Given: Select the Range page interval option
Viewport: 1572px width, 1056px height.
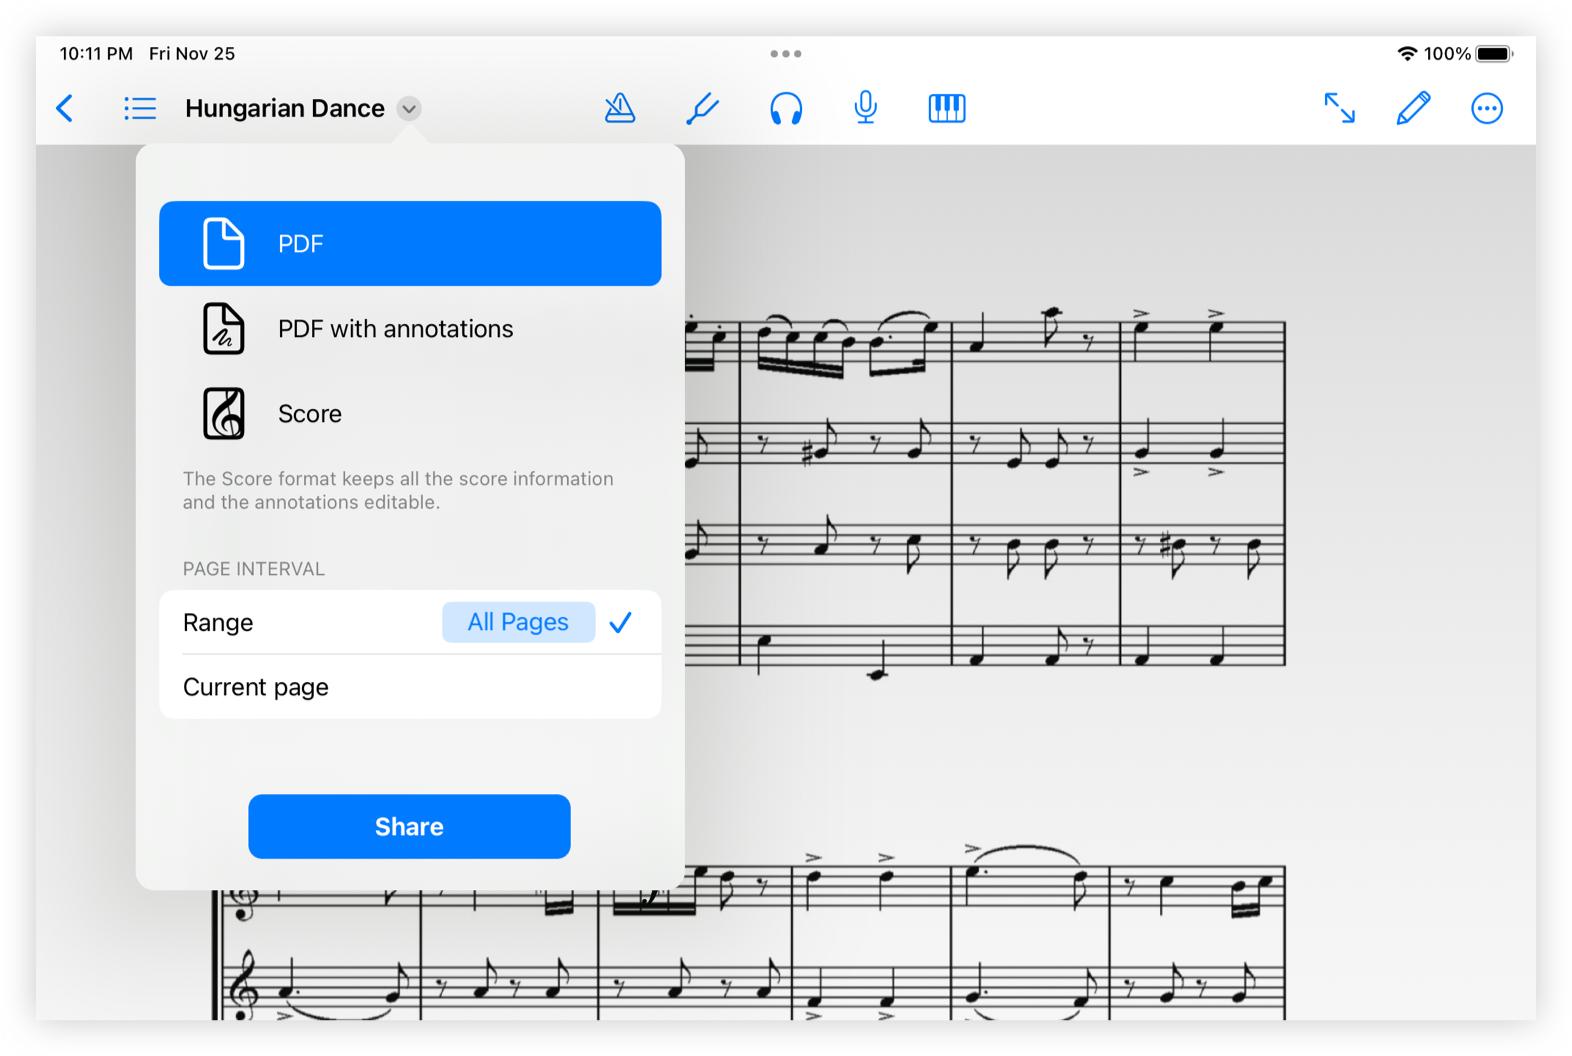Looking at the screenshot, I should click(410, 622).
